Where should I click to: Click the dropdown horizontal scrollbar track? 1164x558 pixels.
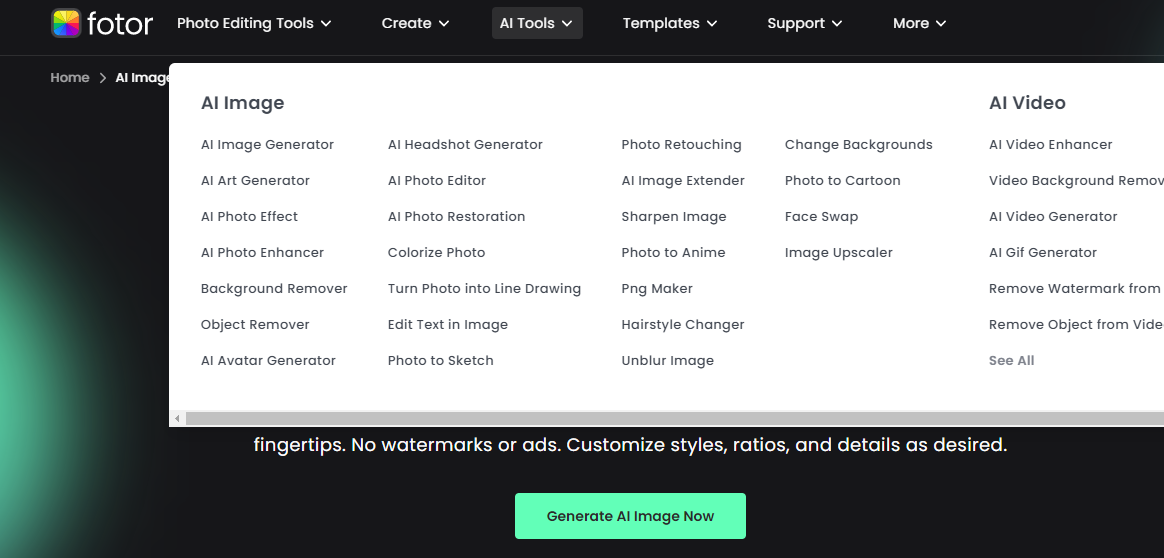point(674,418)
